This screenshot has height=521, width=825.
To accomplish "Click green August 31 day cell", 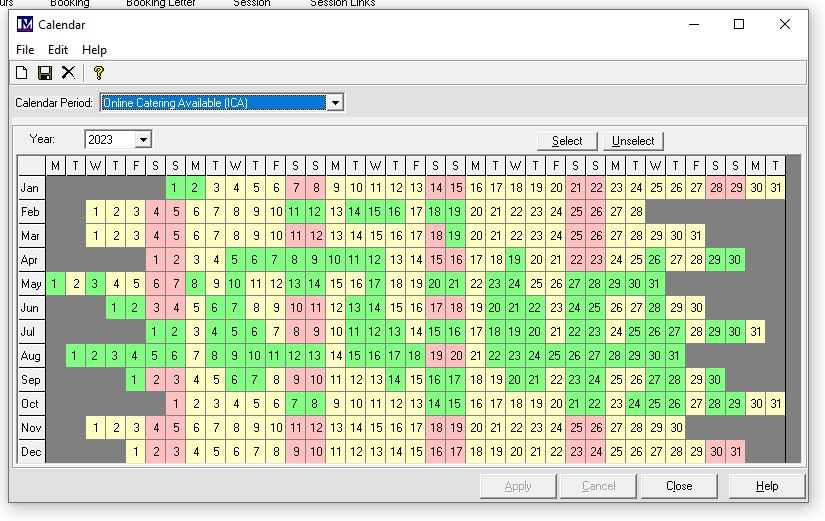I will (675, 356).
